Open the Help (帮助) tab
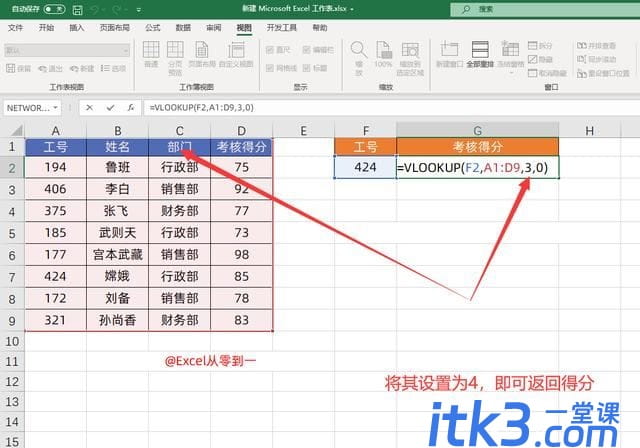The height and width of the screenshot is (448, 640). coord(320,28)
